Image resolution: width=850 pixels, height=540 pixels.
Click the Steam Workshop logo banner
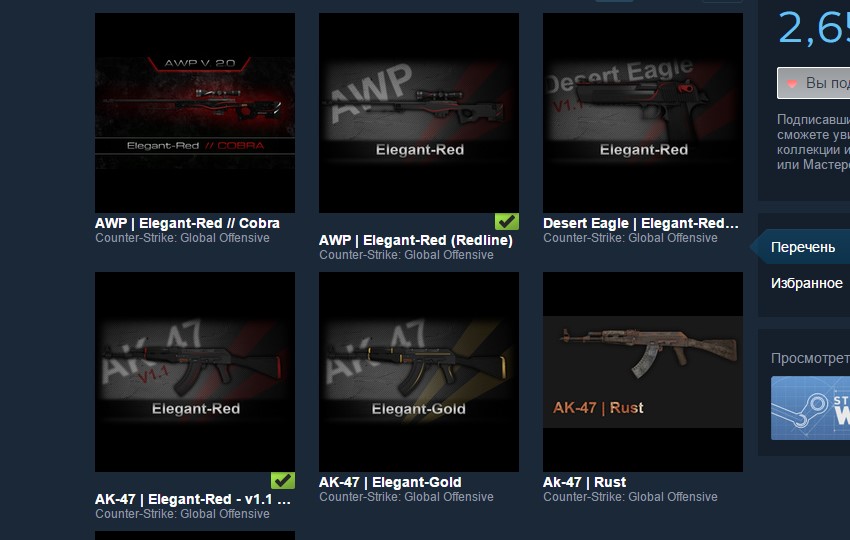pyautogui.click(x=810, y=408)
